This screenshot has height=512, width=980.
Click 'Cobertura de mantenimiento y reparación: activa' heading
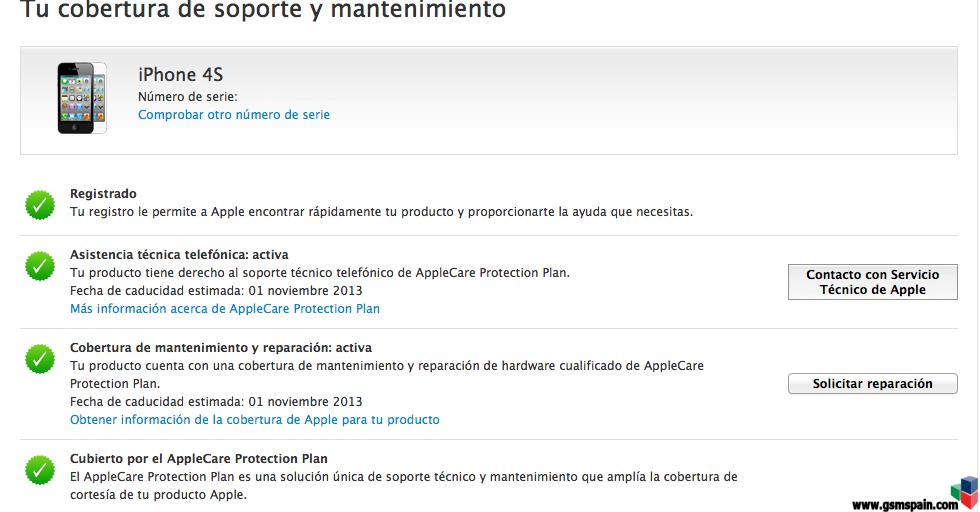tap(221, 348)
